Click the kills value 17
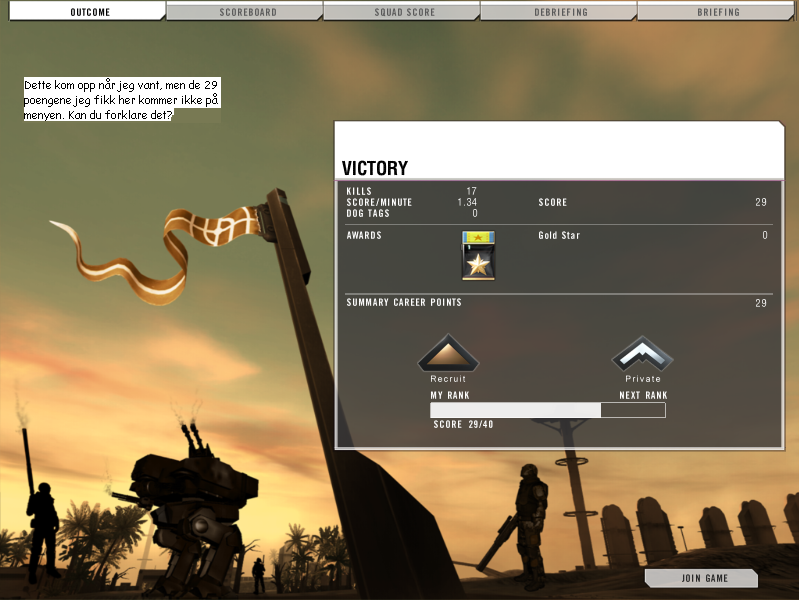799x600 pixels. click(x=471, y=191)
